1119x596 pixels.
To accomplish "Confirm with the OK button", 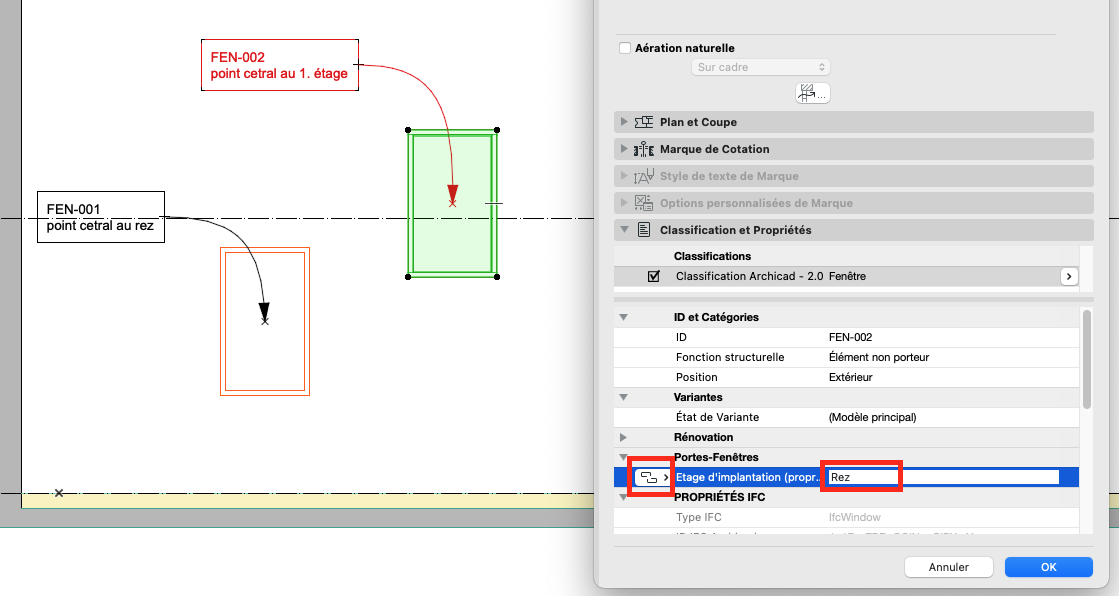I will [1048, 567].
